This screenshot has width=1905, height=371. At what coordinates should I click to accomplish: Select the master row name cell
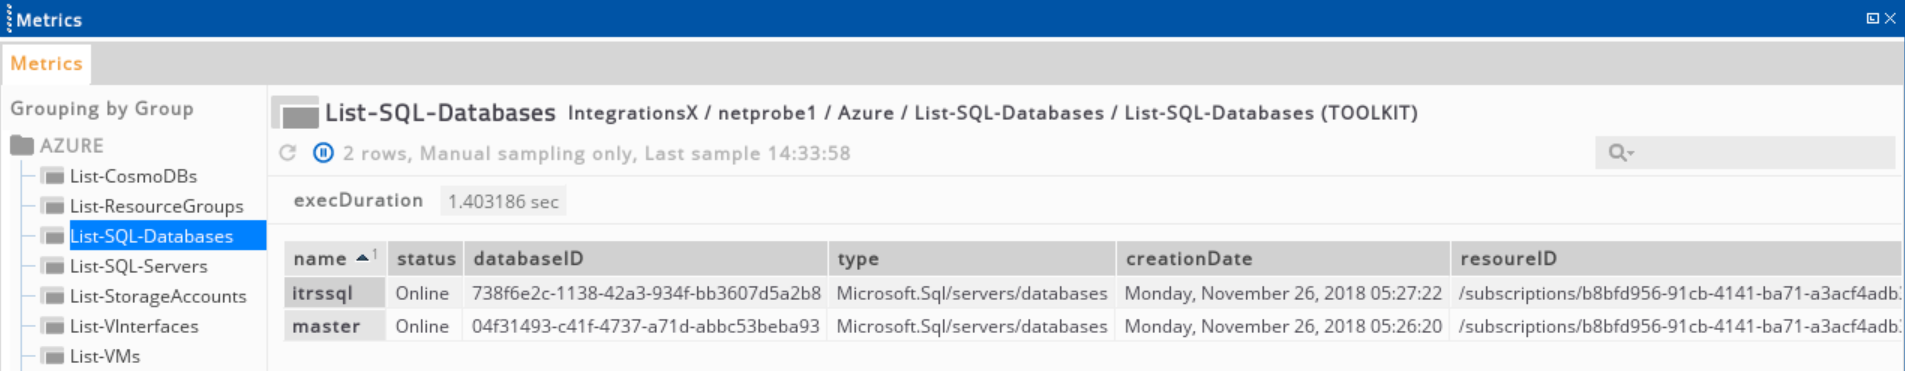pyautogui.click(x=335, y=326)
